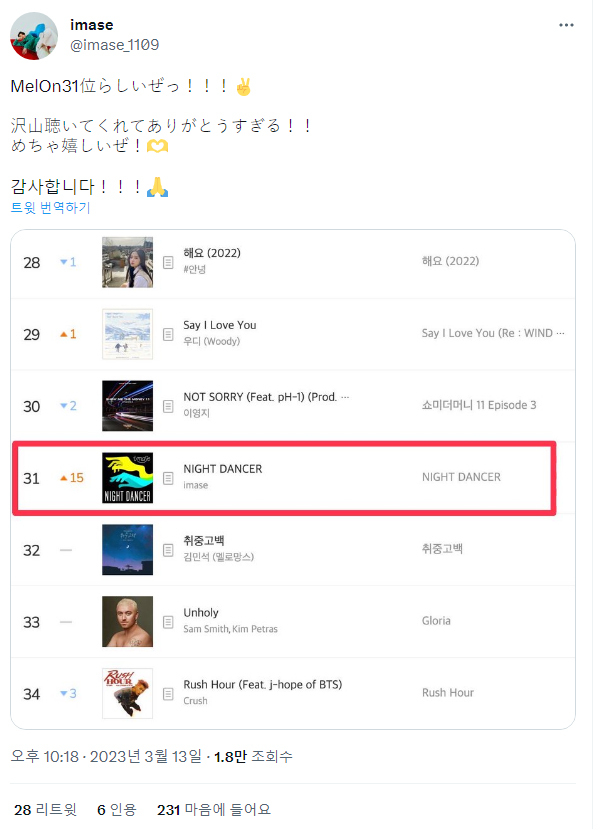Open the Rush Hour album cover thumbnail
The height and width of the screenshot is (830, 600).
click(127, 694)
